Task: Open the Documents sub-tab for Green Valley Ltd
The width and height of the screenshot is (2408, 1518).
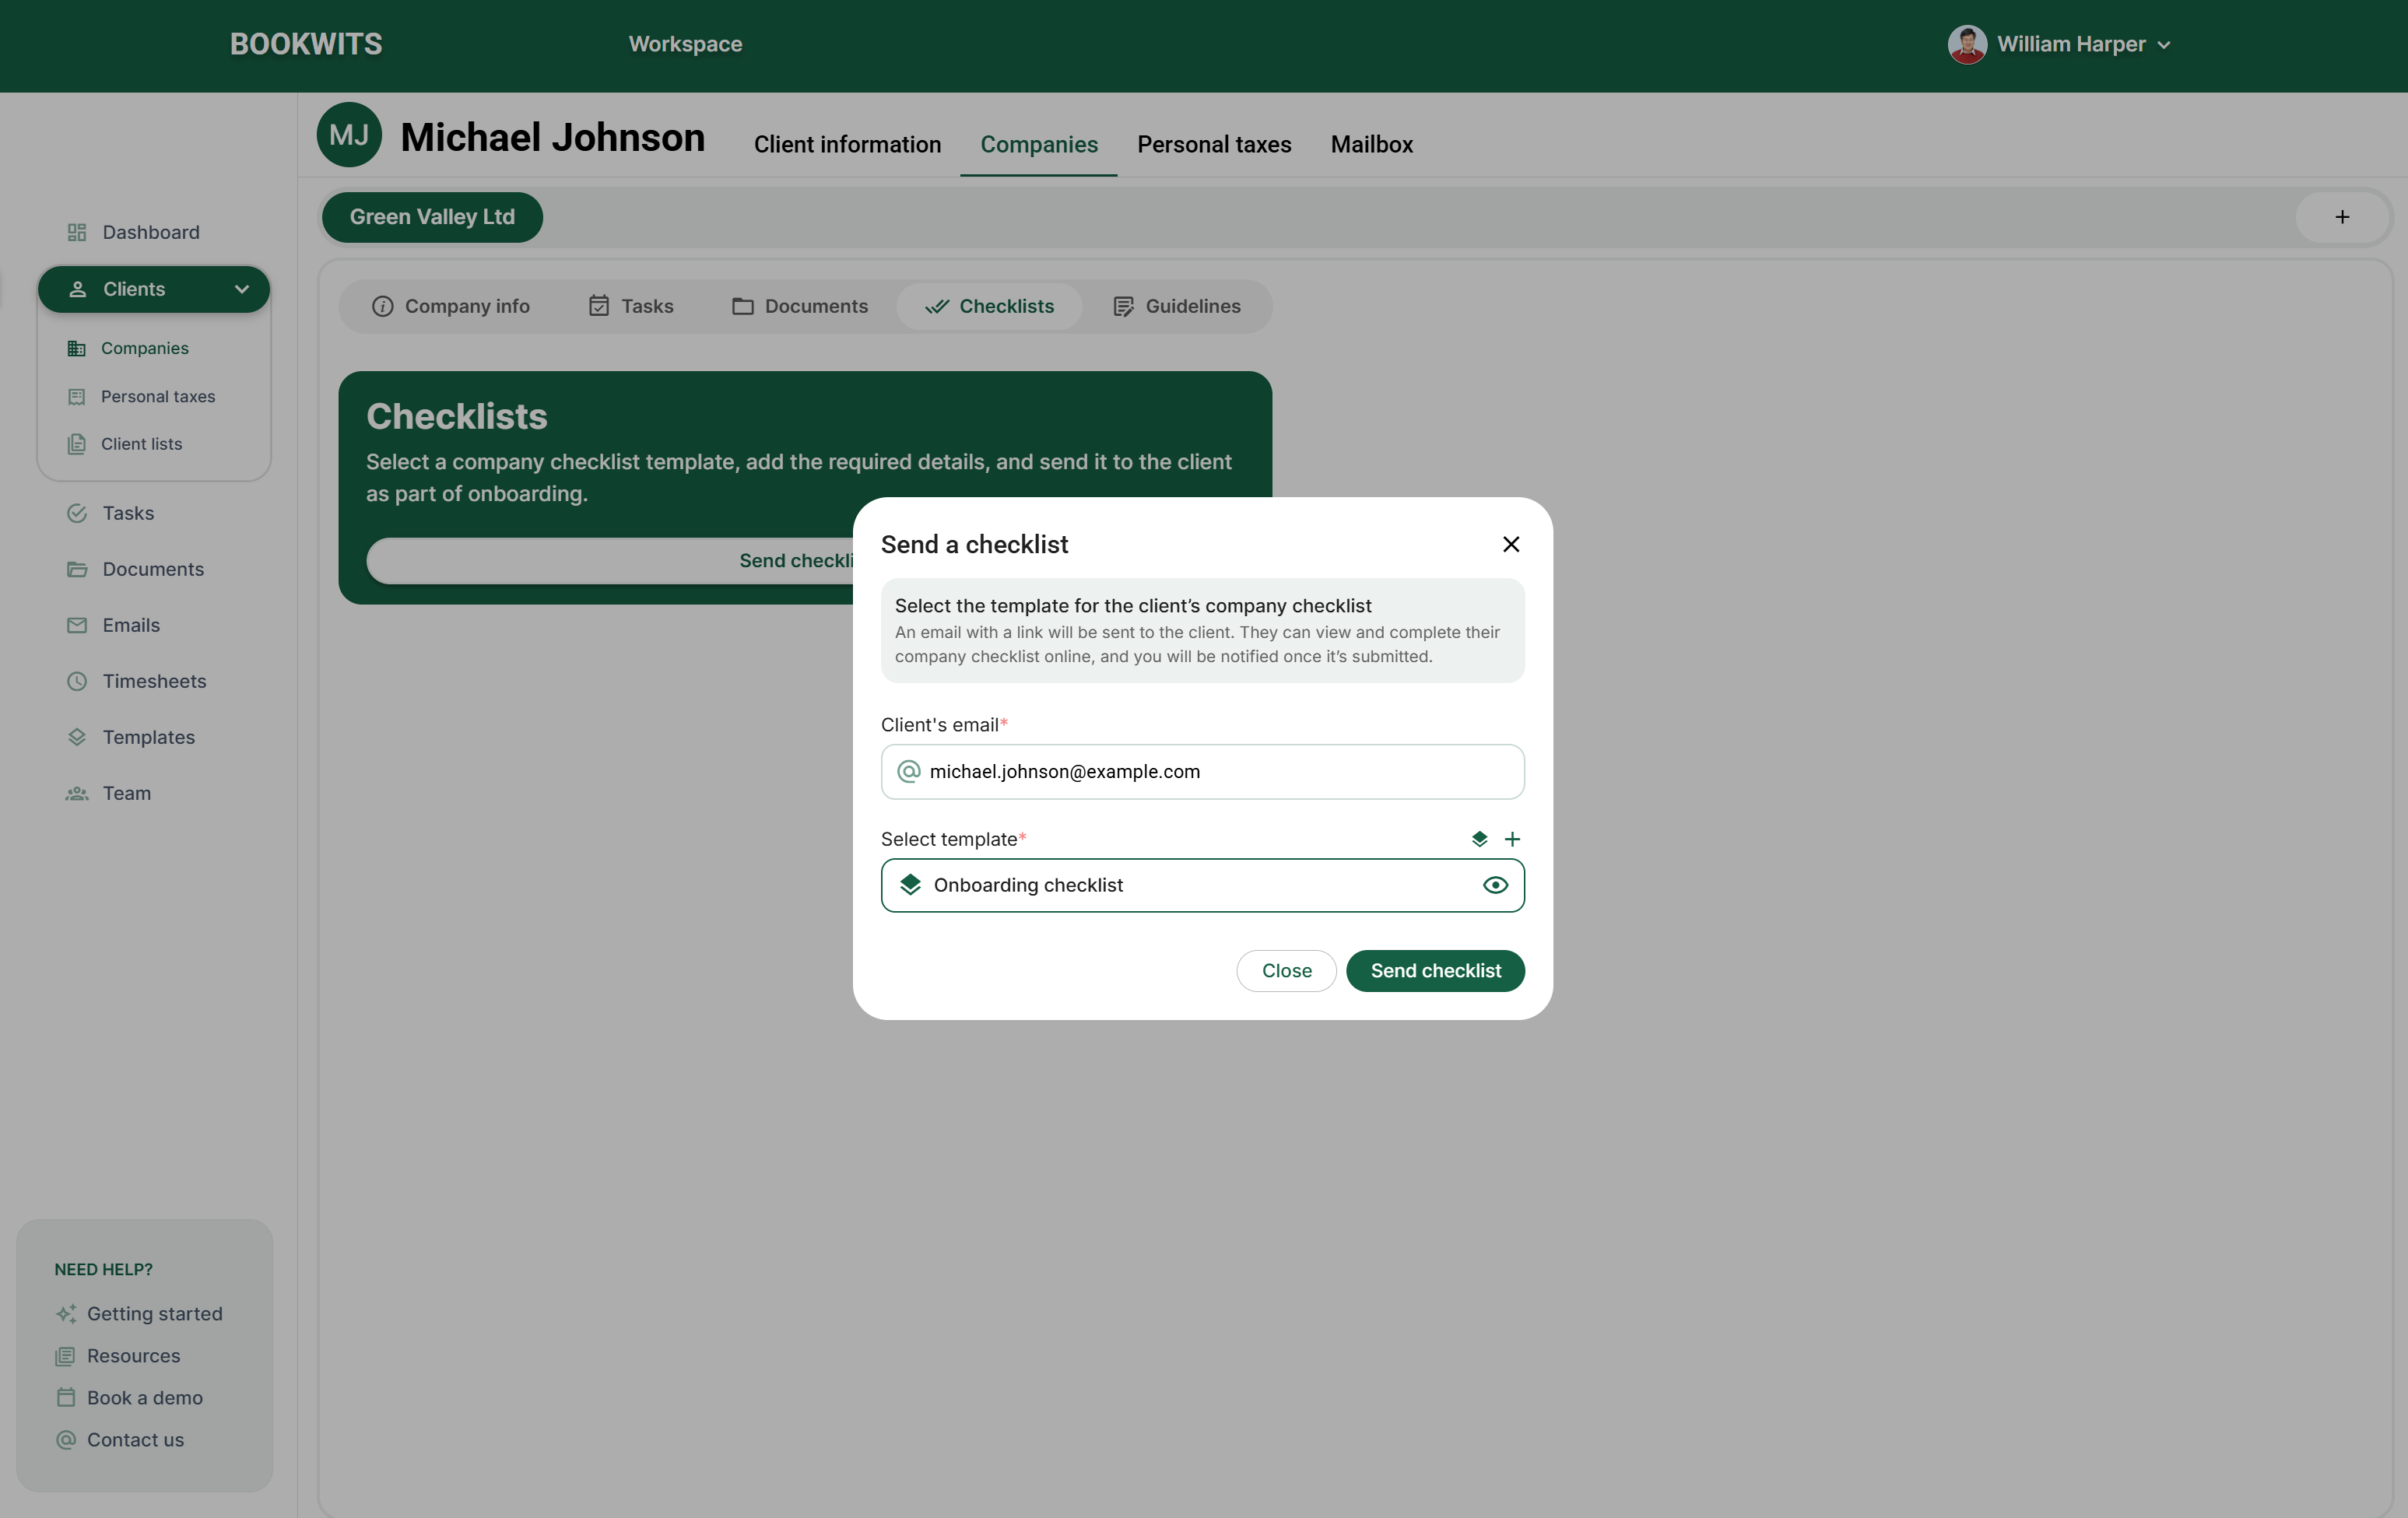Action: [x=799, y=306]
